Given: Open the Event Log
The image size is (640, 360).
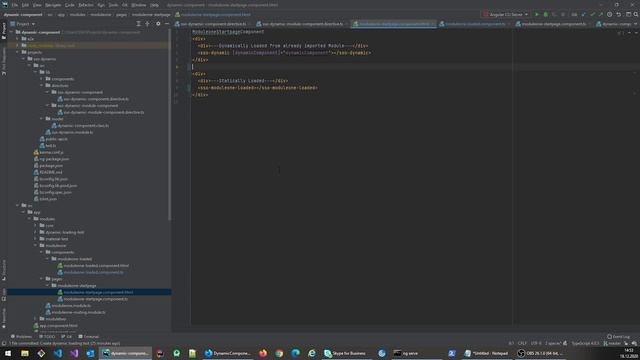Looking at the screenshot, I should tap(618, 337).
